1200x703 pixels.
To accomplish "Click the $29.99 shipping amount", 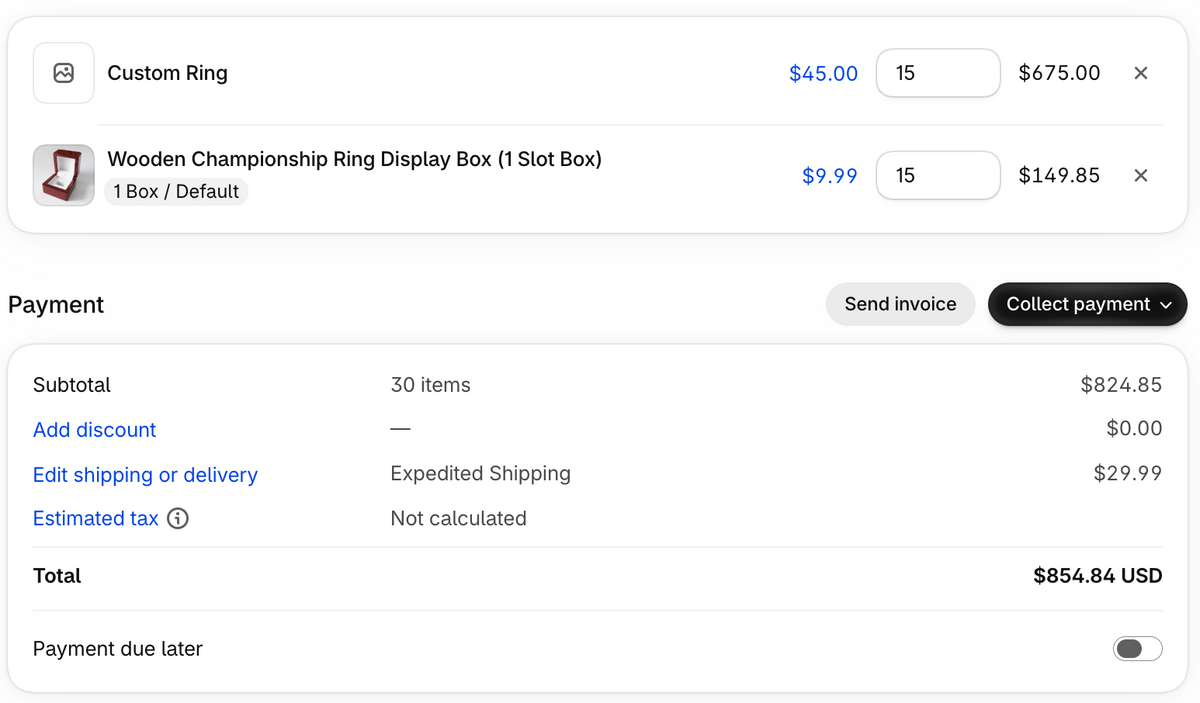I will pos(1128,474).
